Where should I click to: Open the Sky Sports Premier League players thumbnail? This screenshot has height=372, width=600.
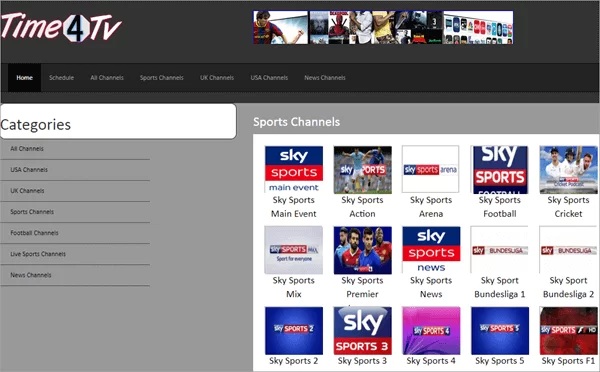pos(362,250)
